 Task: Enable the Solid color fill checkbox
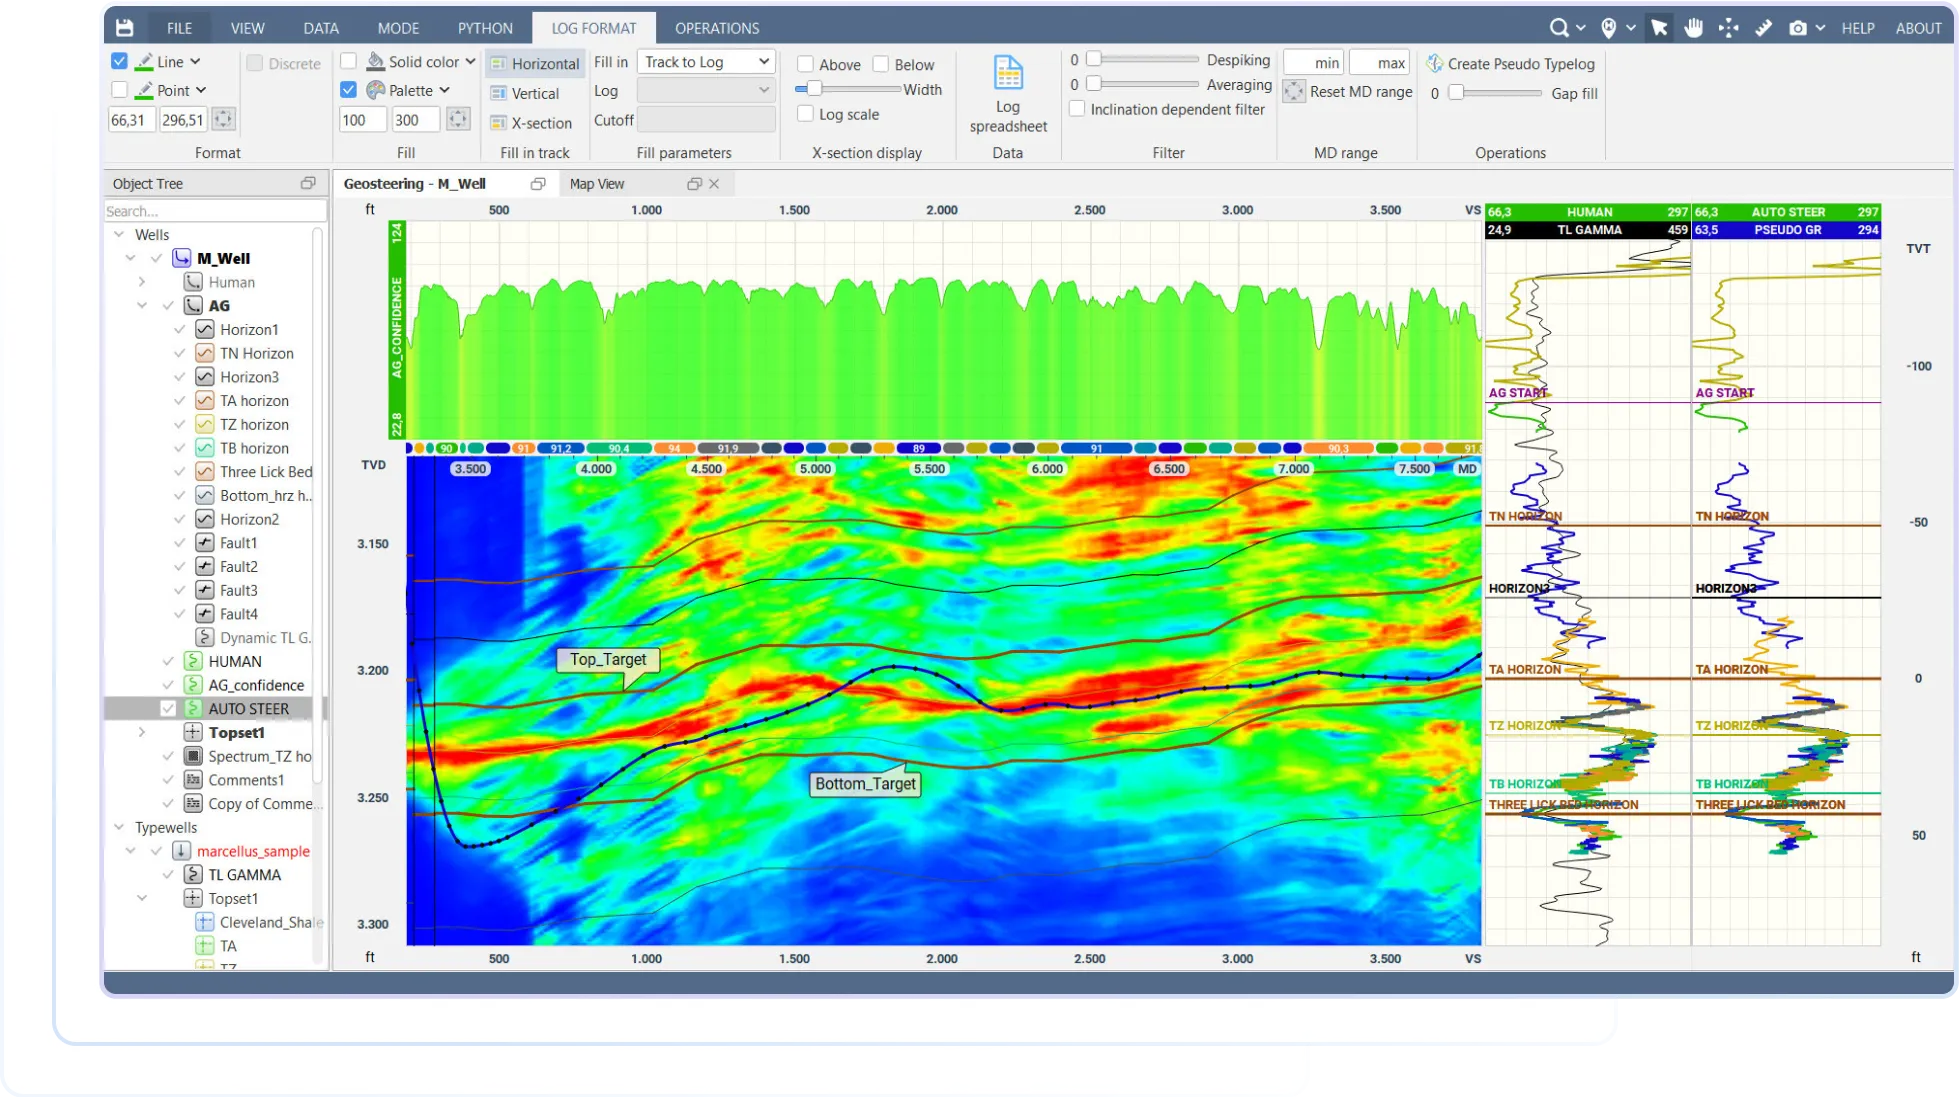coord(349,62)
